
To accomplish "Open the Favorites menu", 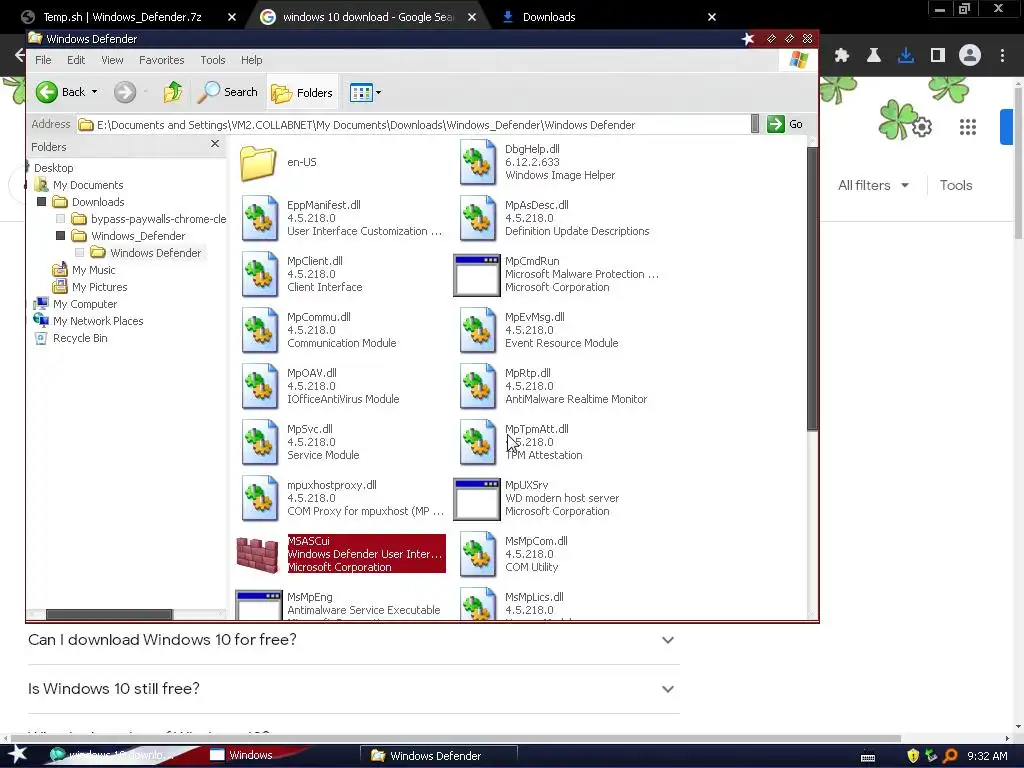I will coord(161,60).
